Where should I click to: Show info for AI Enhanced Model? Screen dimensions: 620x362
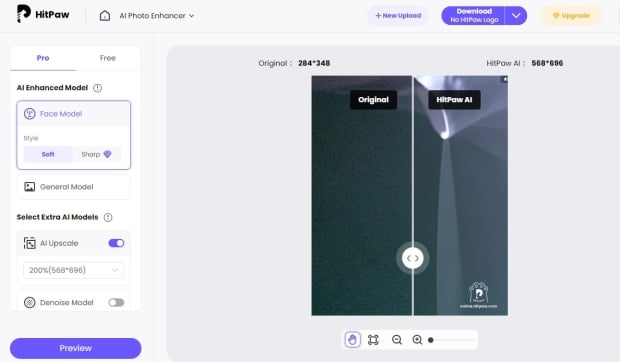coord(97,88)
